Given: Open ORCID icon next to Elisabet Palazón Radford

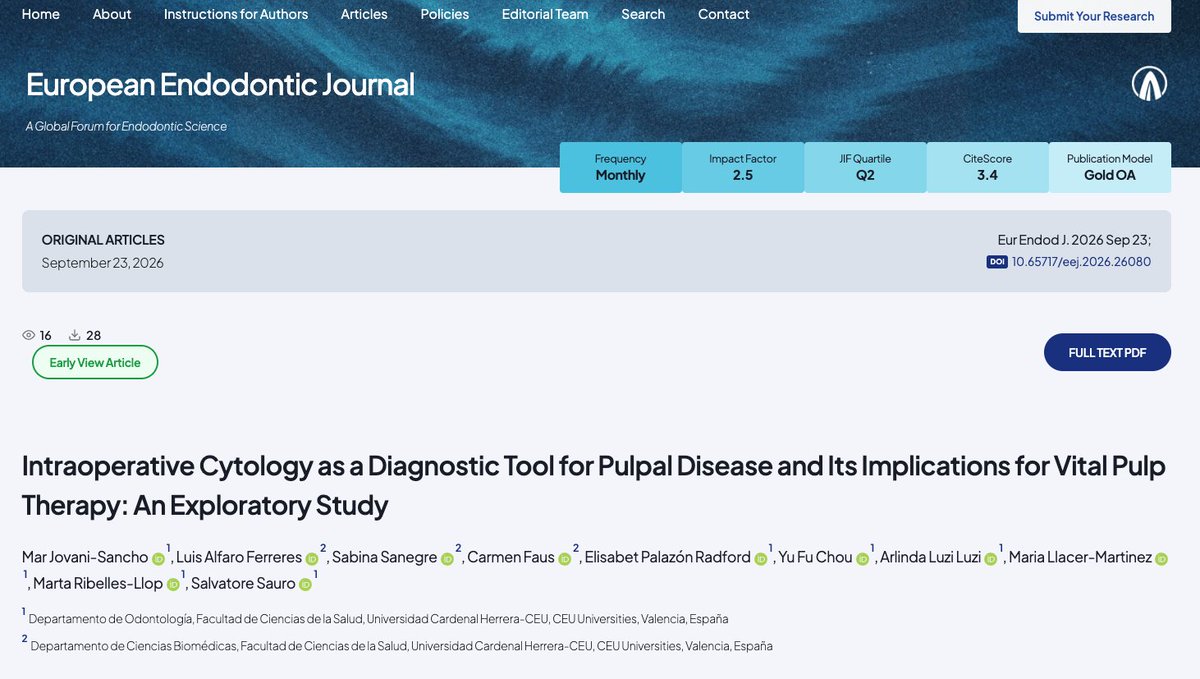Looking at the screenshot, I should 760,559.
